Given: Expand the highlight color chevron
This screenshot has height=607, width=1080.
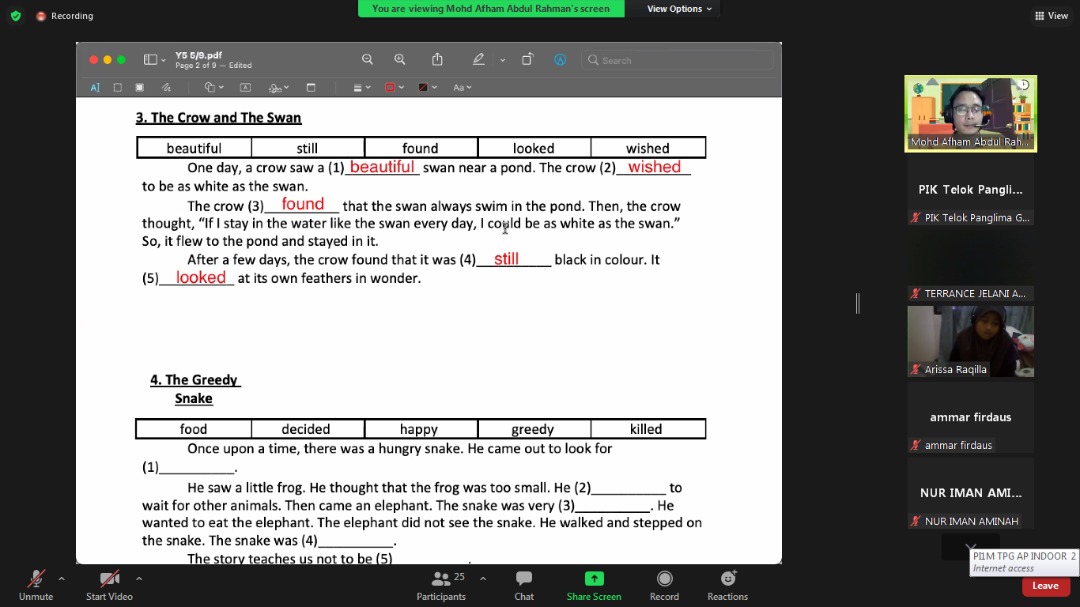Looking at the screenshot, I should point(503,61).
